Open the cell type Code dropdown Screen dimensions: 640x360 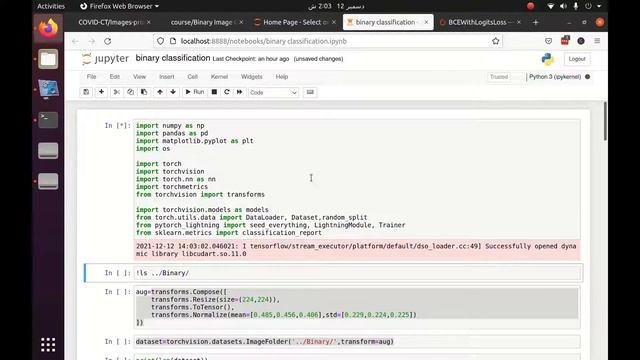(x=273, y=93)
